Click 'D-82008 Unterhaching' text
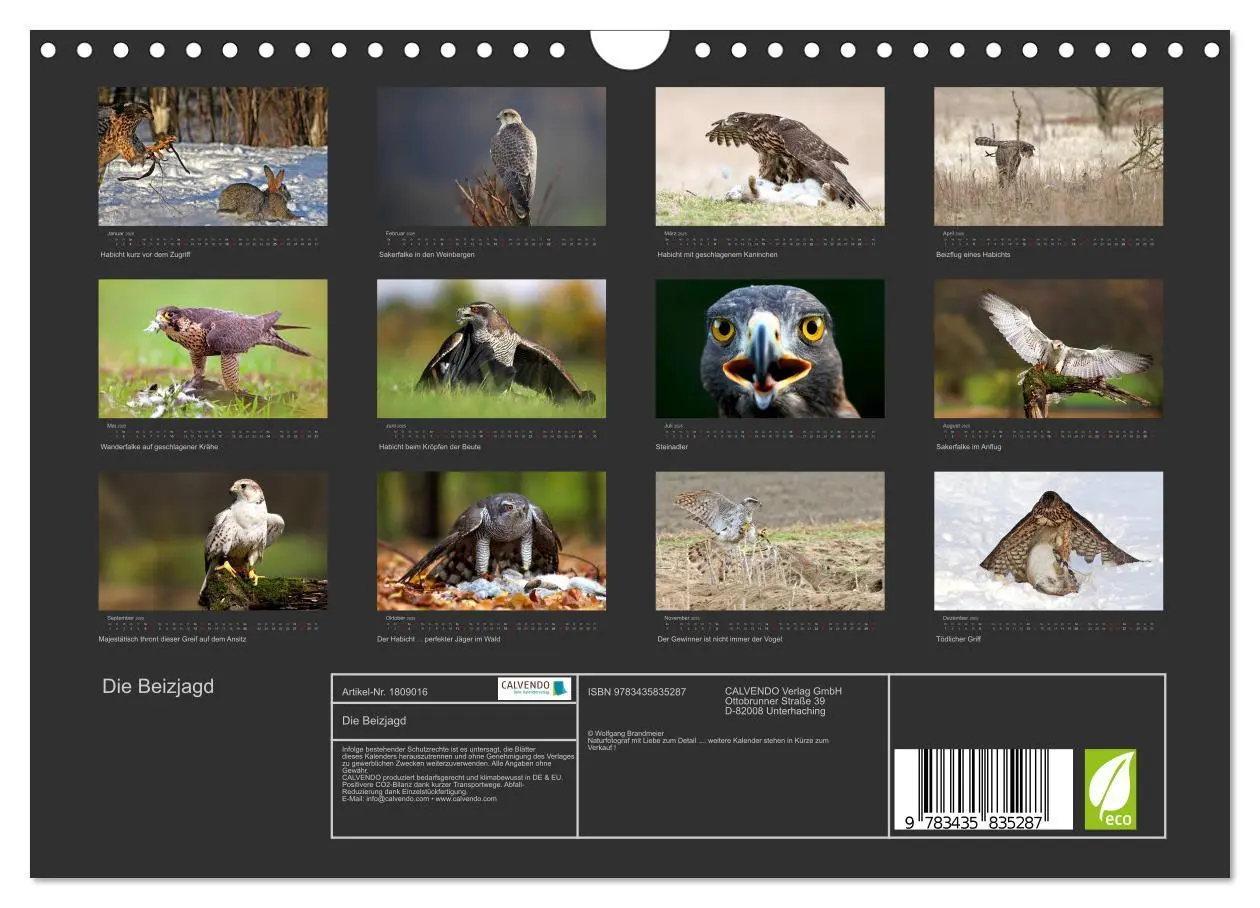 click(775, 711)
